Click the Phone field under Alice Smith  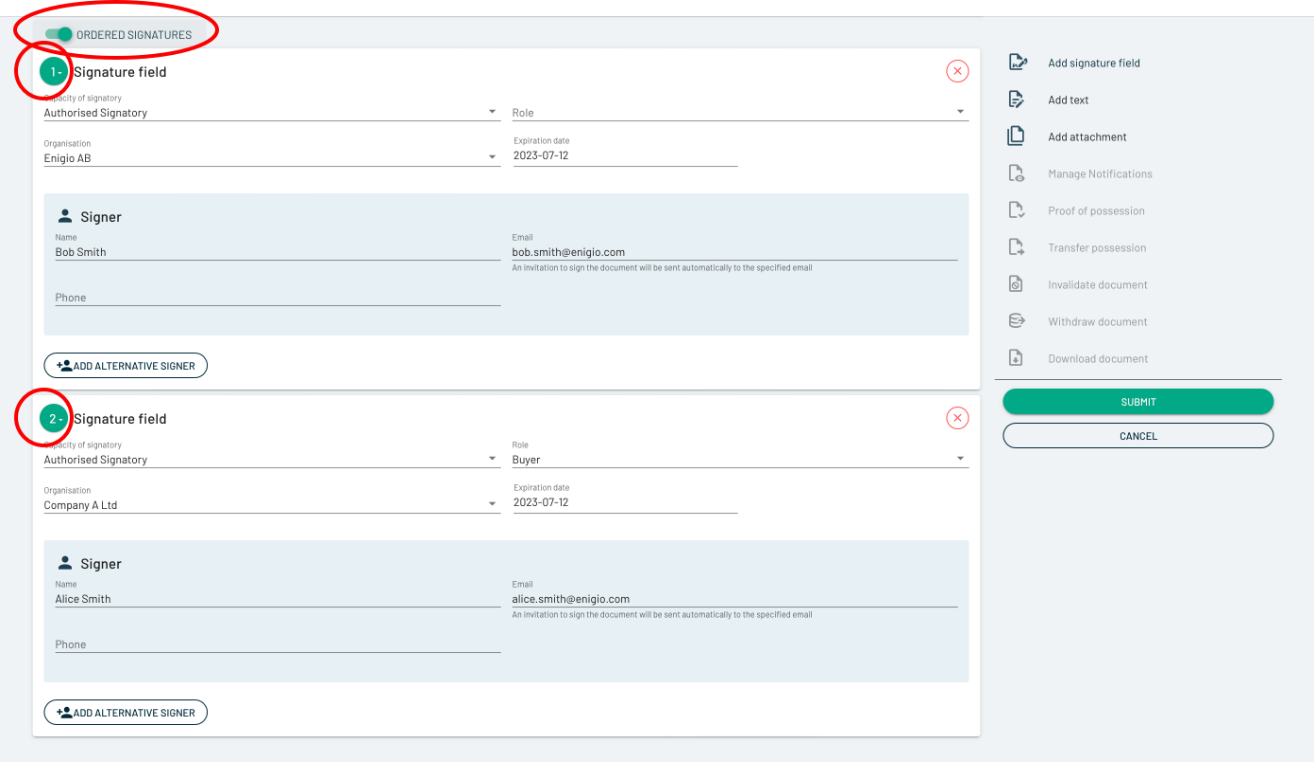coord(277,645)
